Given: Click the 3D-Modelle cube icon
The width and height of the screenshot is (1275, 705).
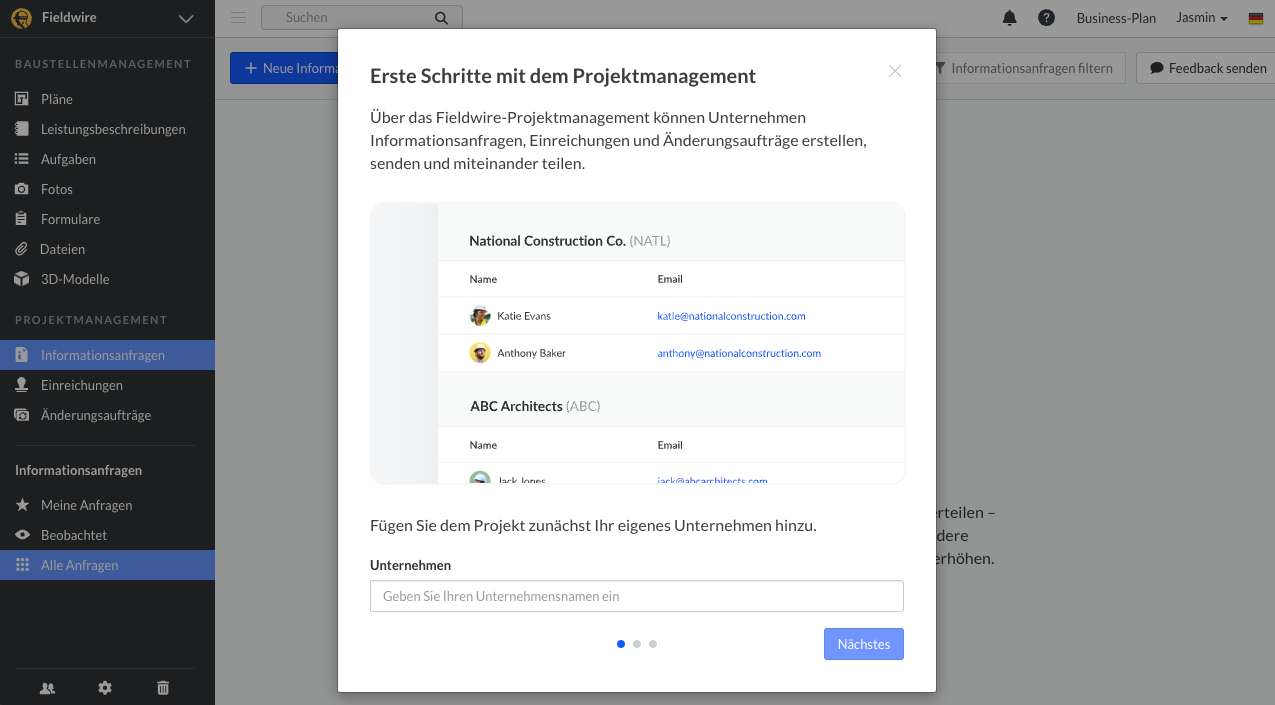Looking at the screenshot, I should pos(21,279).
